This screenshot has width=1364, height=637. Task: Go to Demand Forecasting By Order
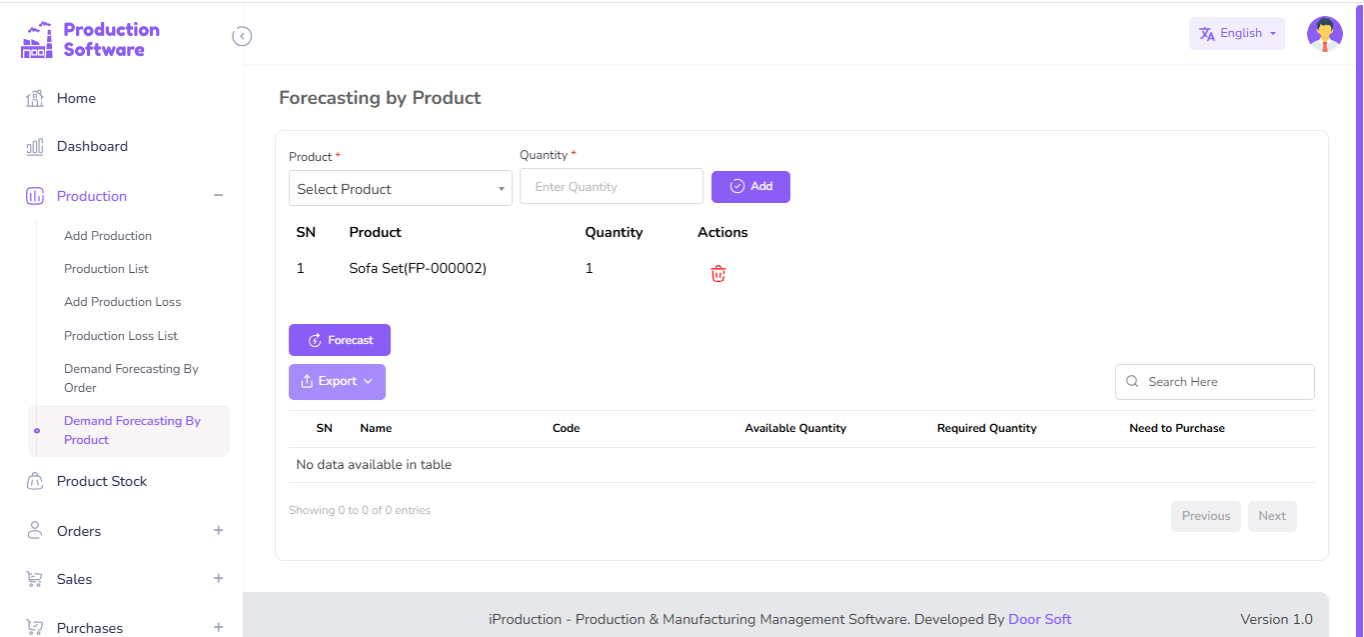coord(131,377)
